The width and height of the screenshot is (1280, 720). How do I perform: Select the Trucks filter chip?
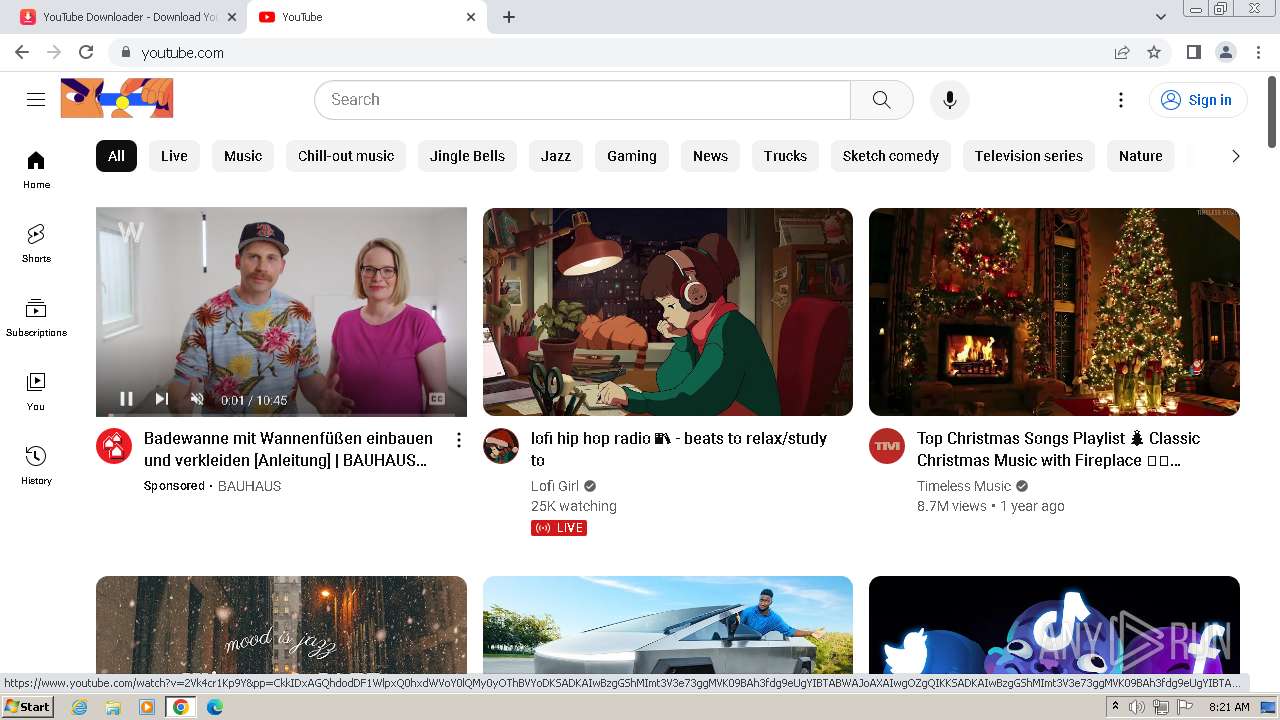pyautogui.click(x=785, y=155)
